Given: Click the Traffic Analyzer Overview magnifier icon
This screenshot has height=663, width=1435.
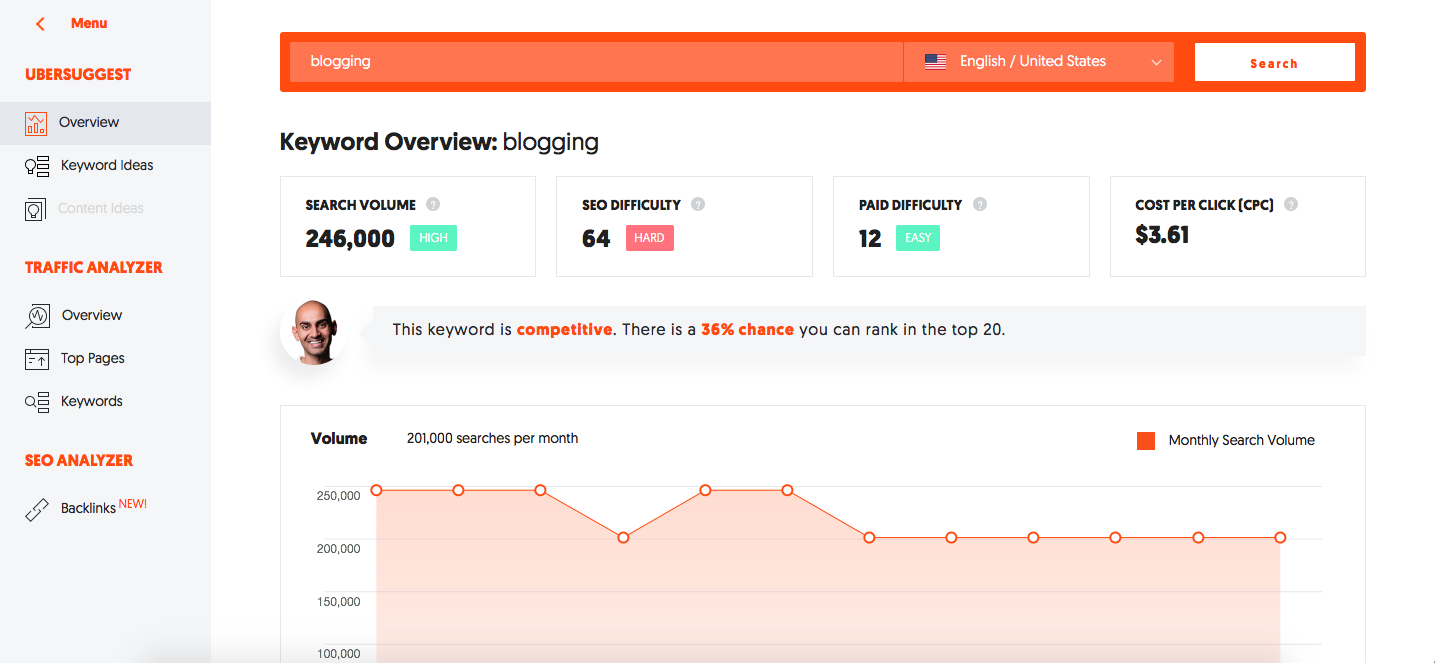Looking at the screenshot, I should tap(37, 316).
